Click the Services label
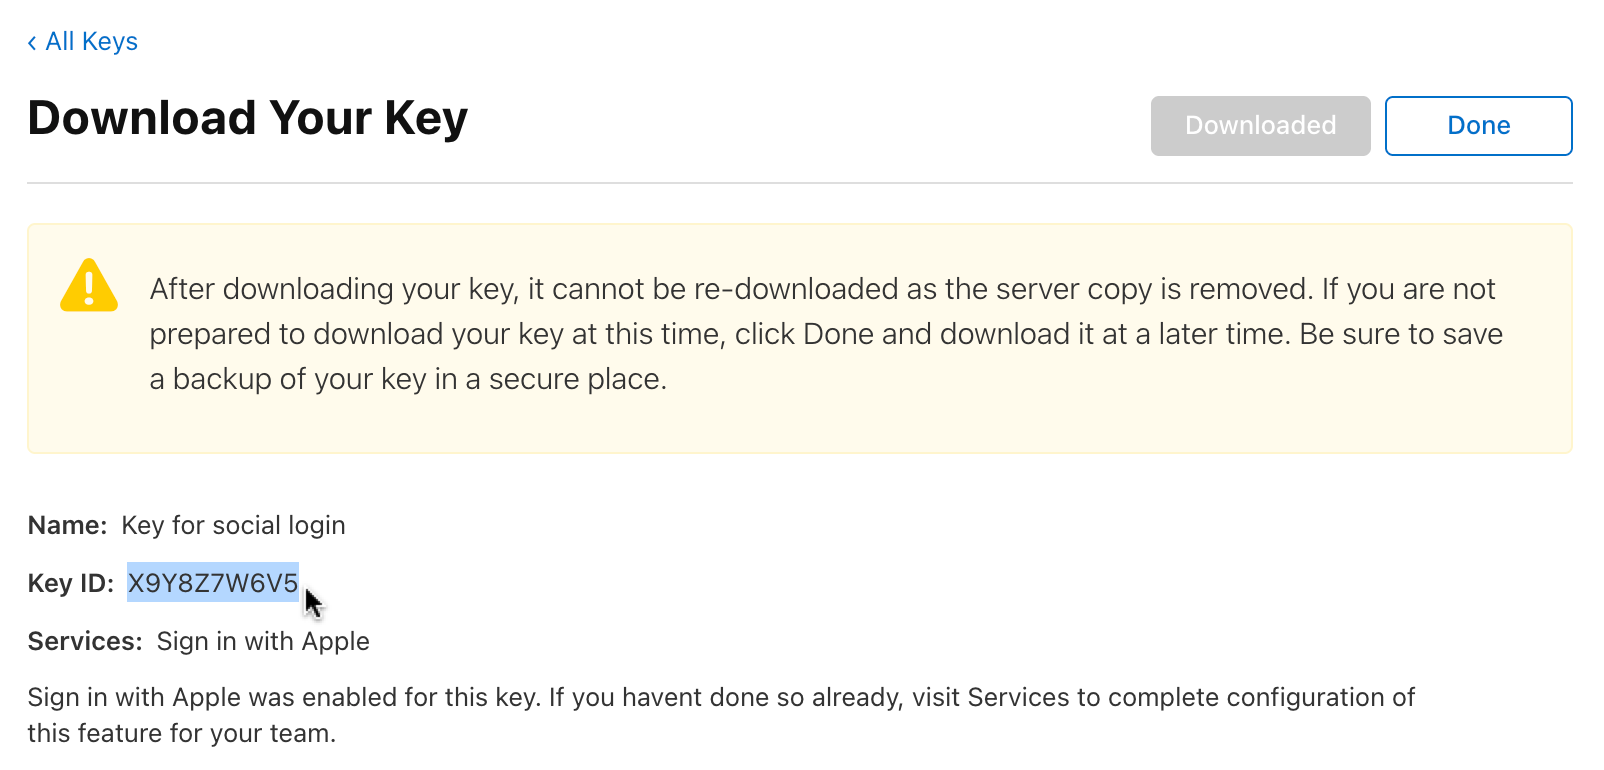 84,641
